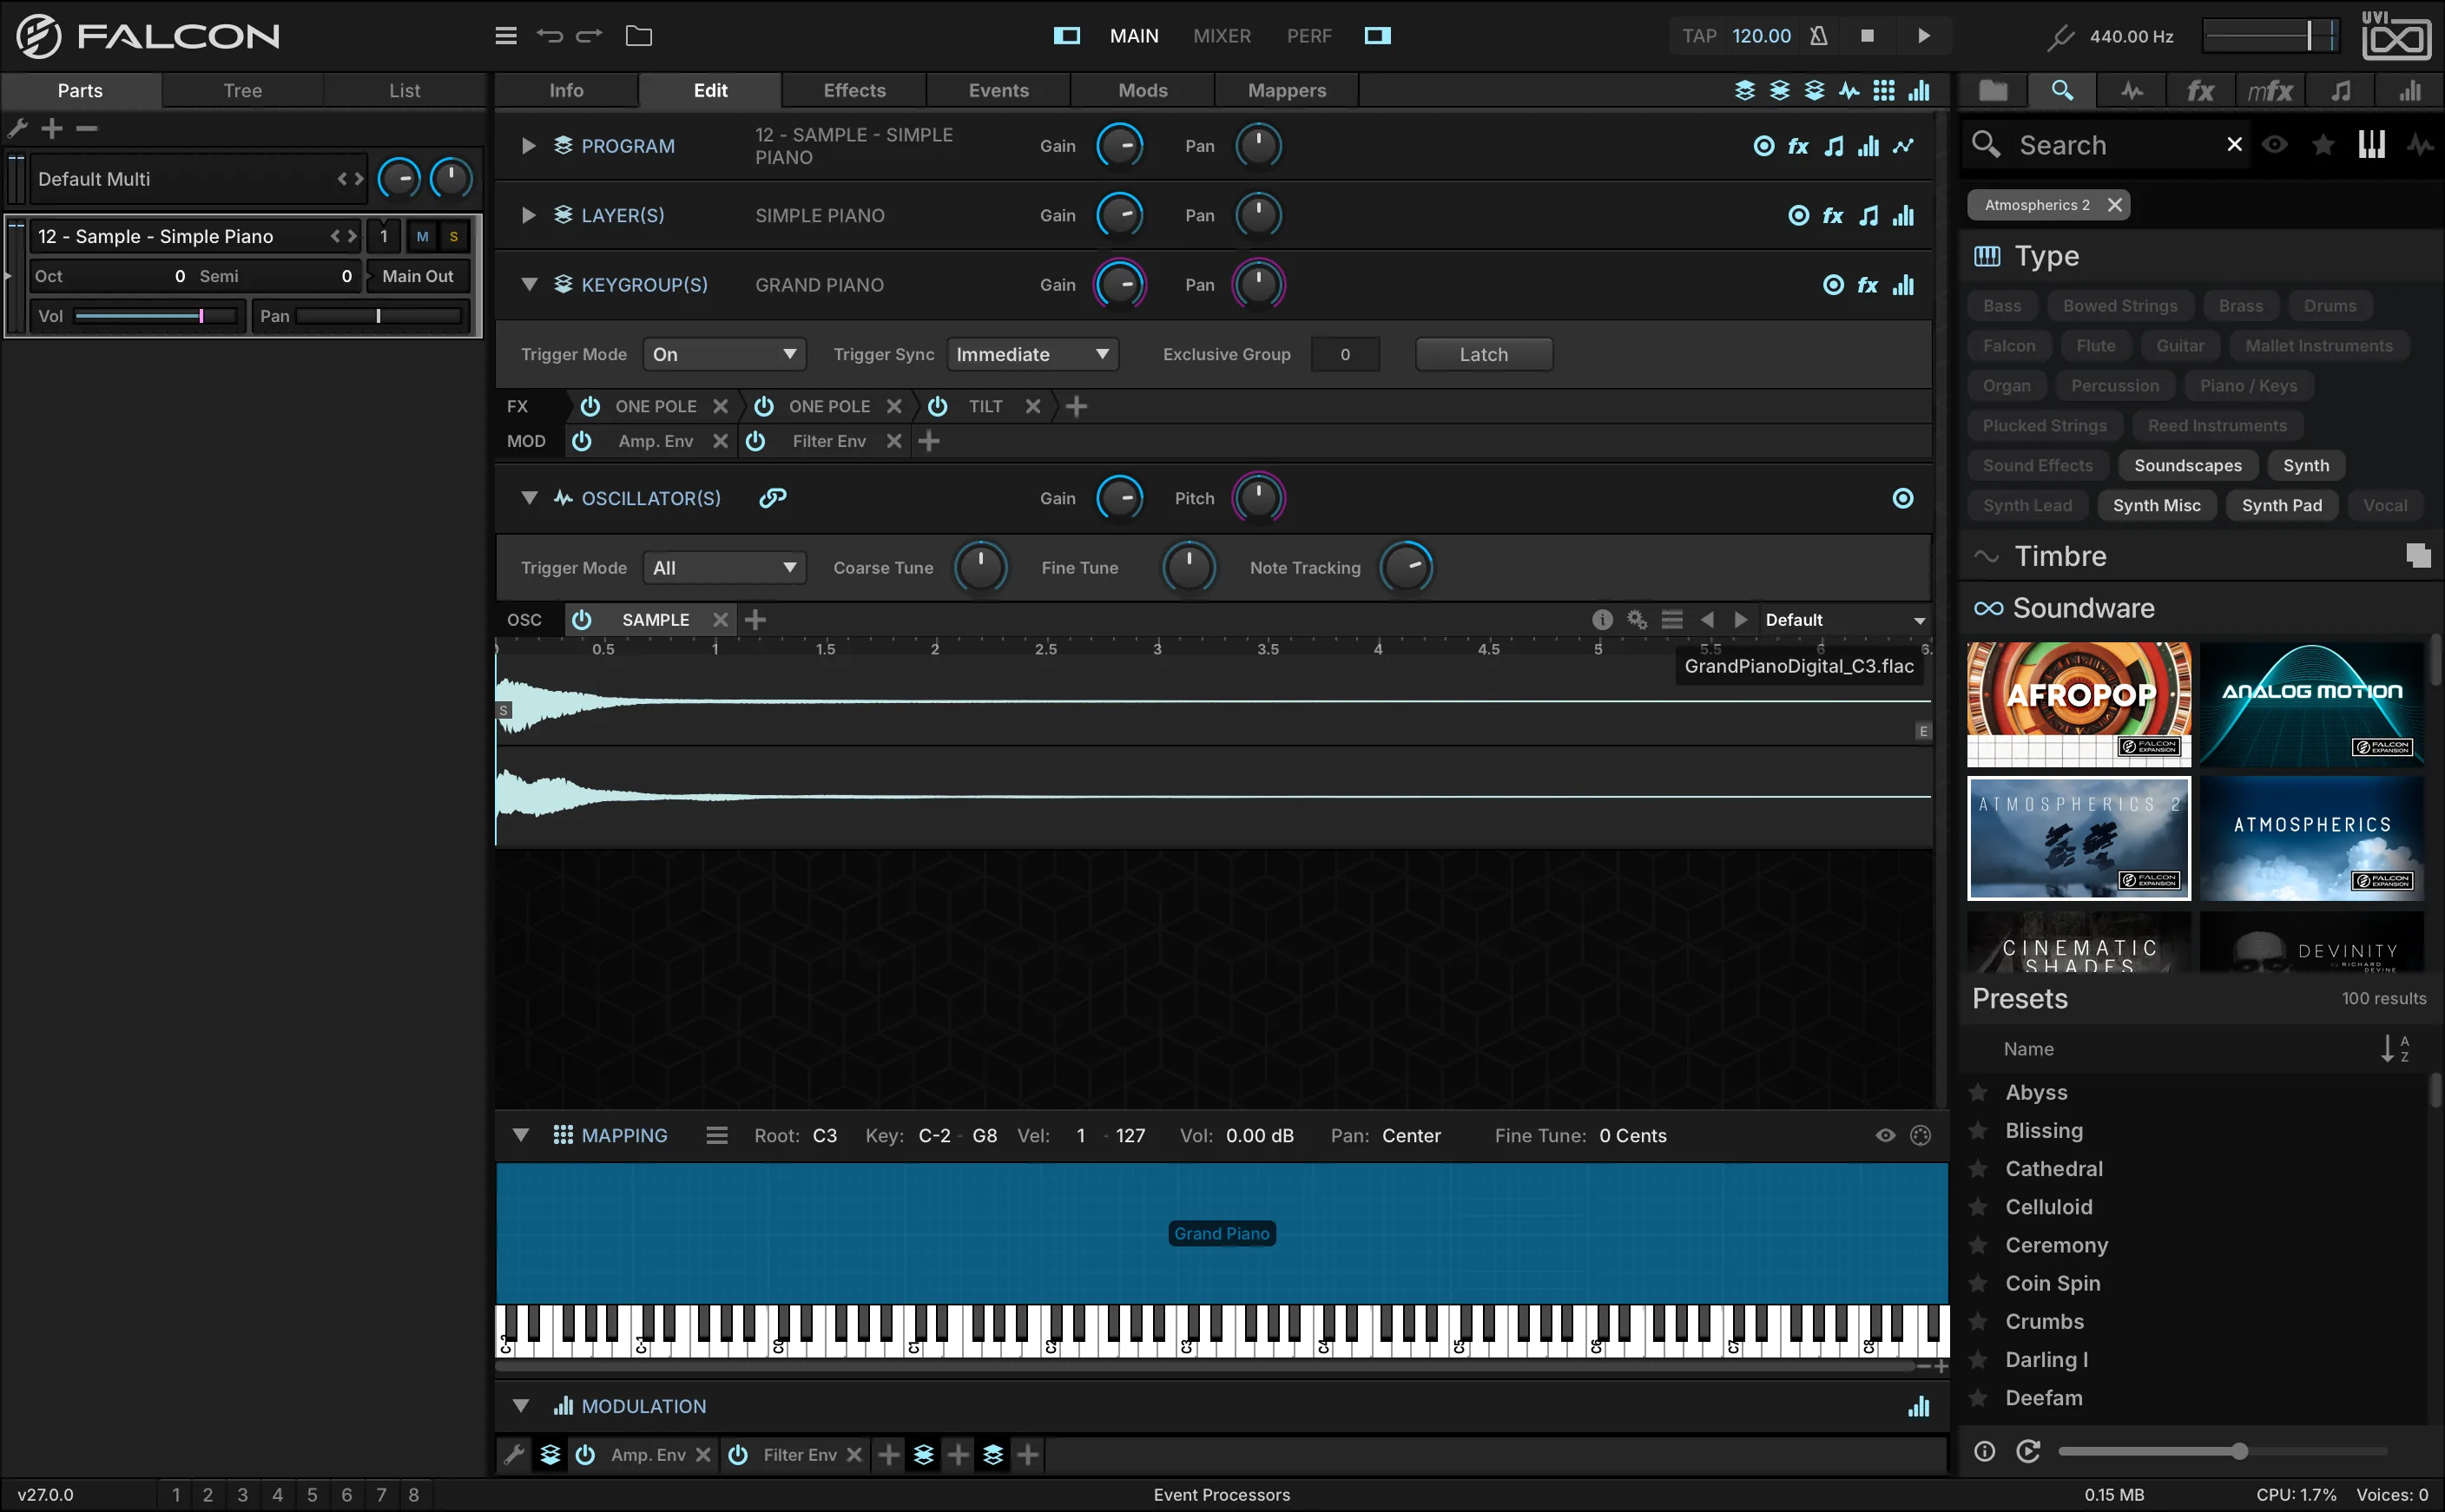Toggle the first ONE POLE effect power

coord(591,406)
